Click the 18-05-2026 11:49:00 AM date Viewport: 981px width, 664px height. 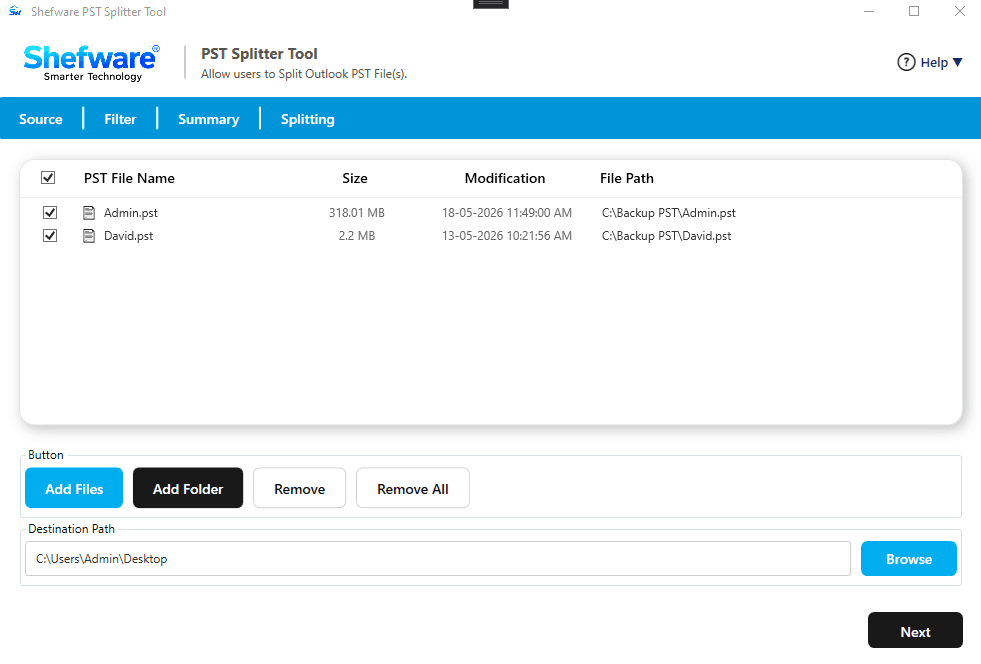tap(507, 213)
